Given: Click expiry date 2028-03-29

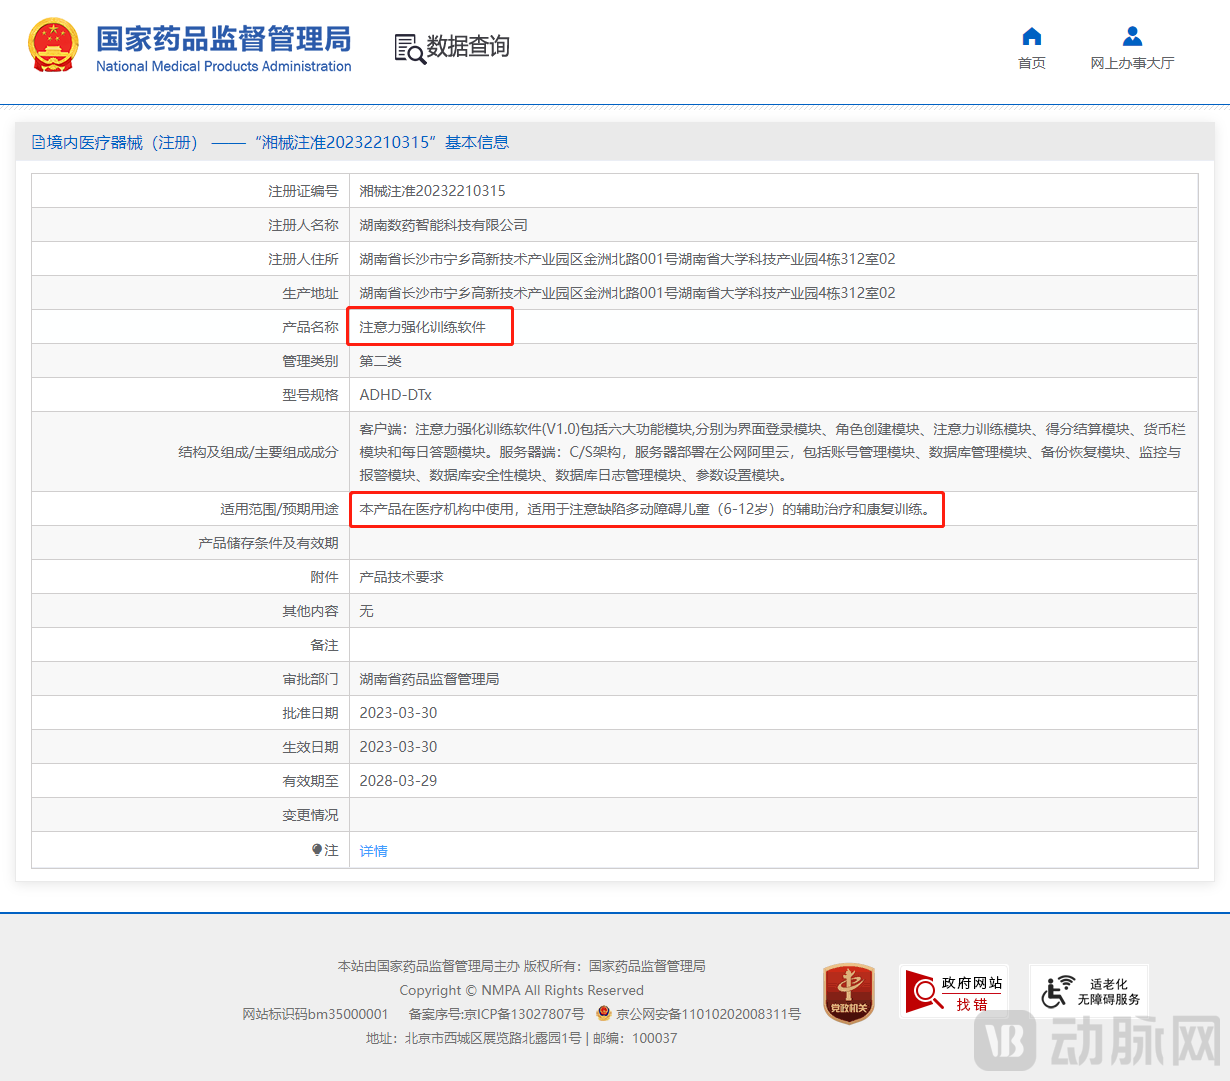Looking at the screenshot, I should tap(398, 781).
